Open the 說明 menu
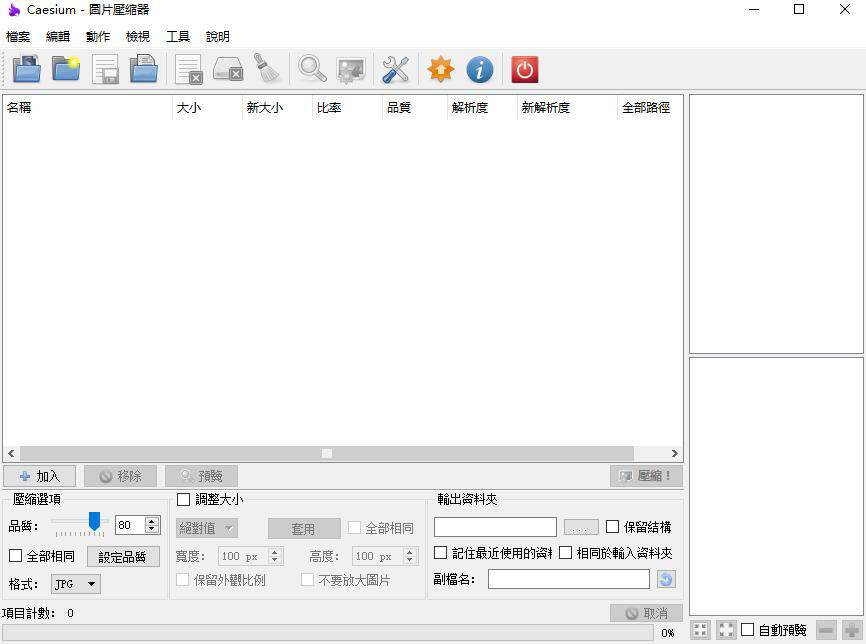Screen dimensions: 866x644 pos(218,36)
